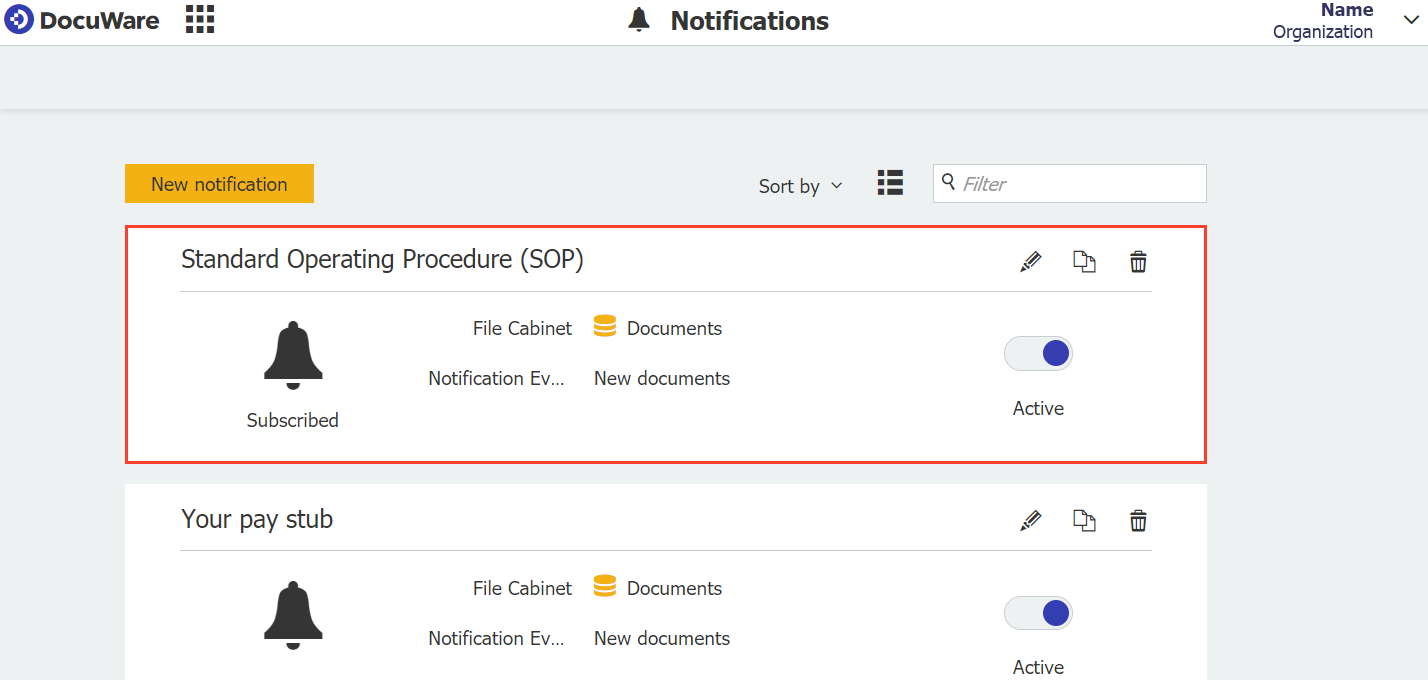
Task: Click the Your pay stub title
Action: (x=257, y=519)
